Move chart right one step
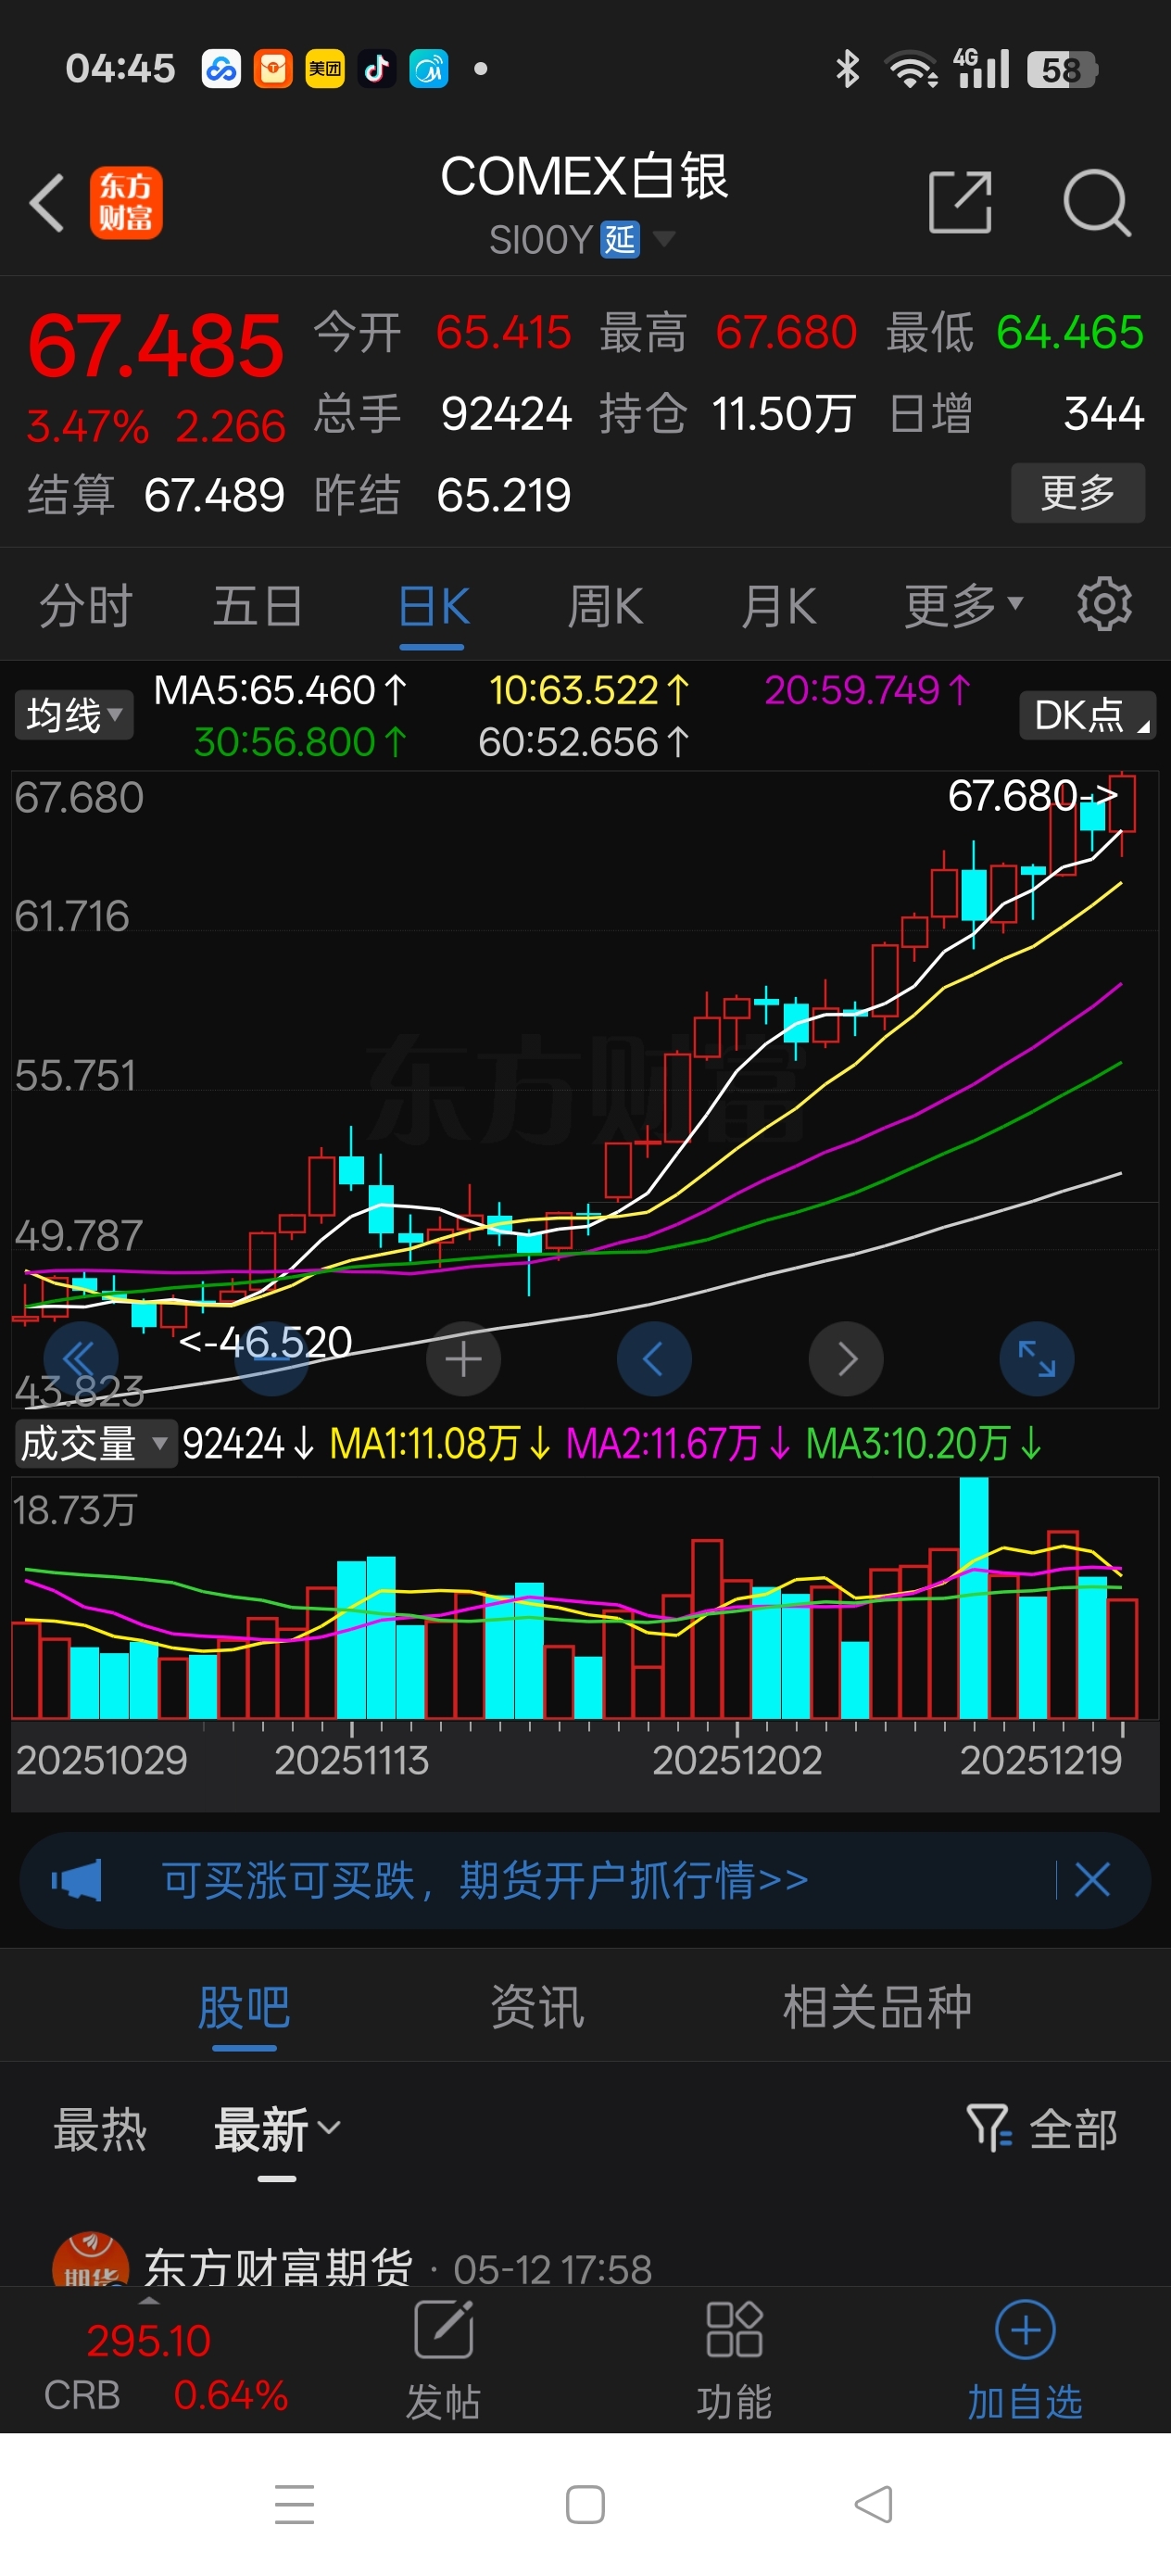 pos(846,1359)
